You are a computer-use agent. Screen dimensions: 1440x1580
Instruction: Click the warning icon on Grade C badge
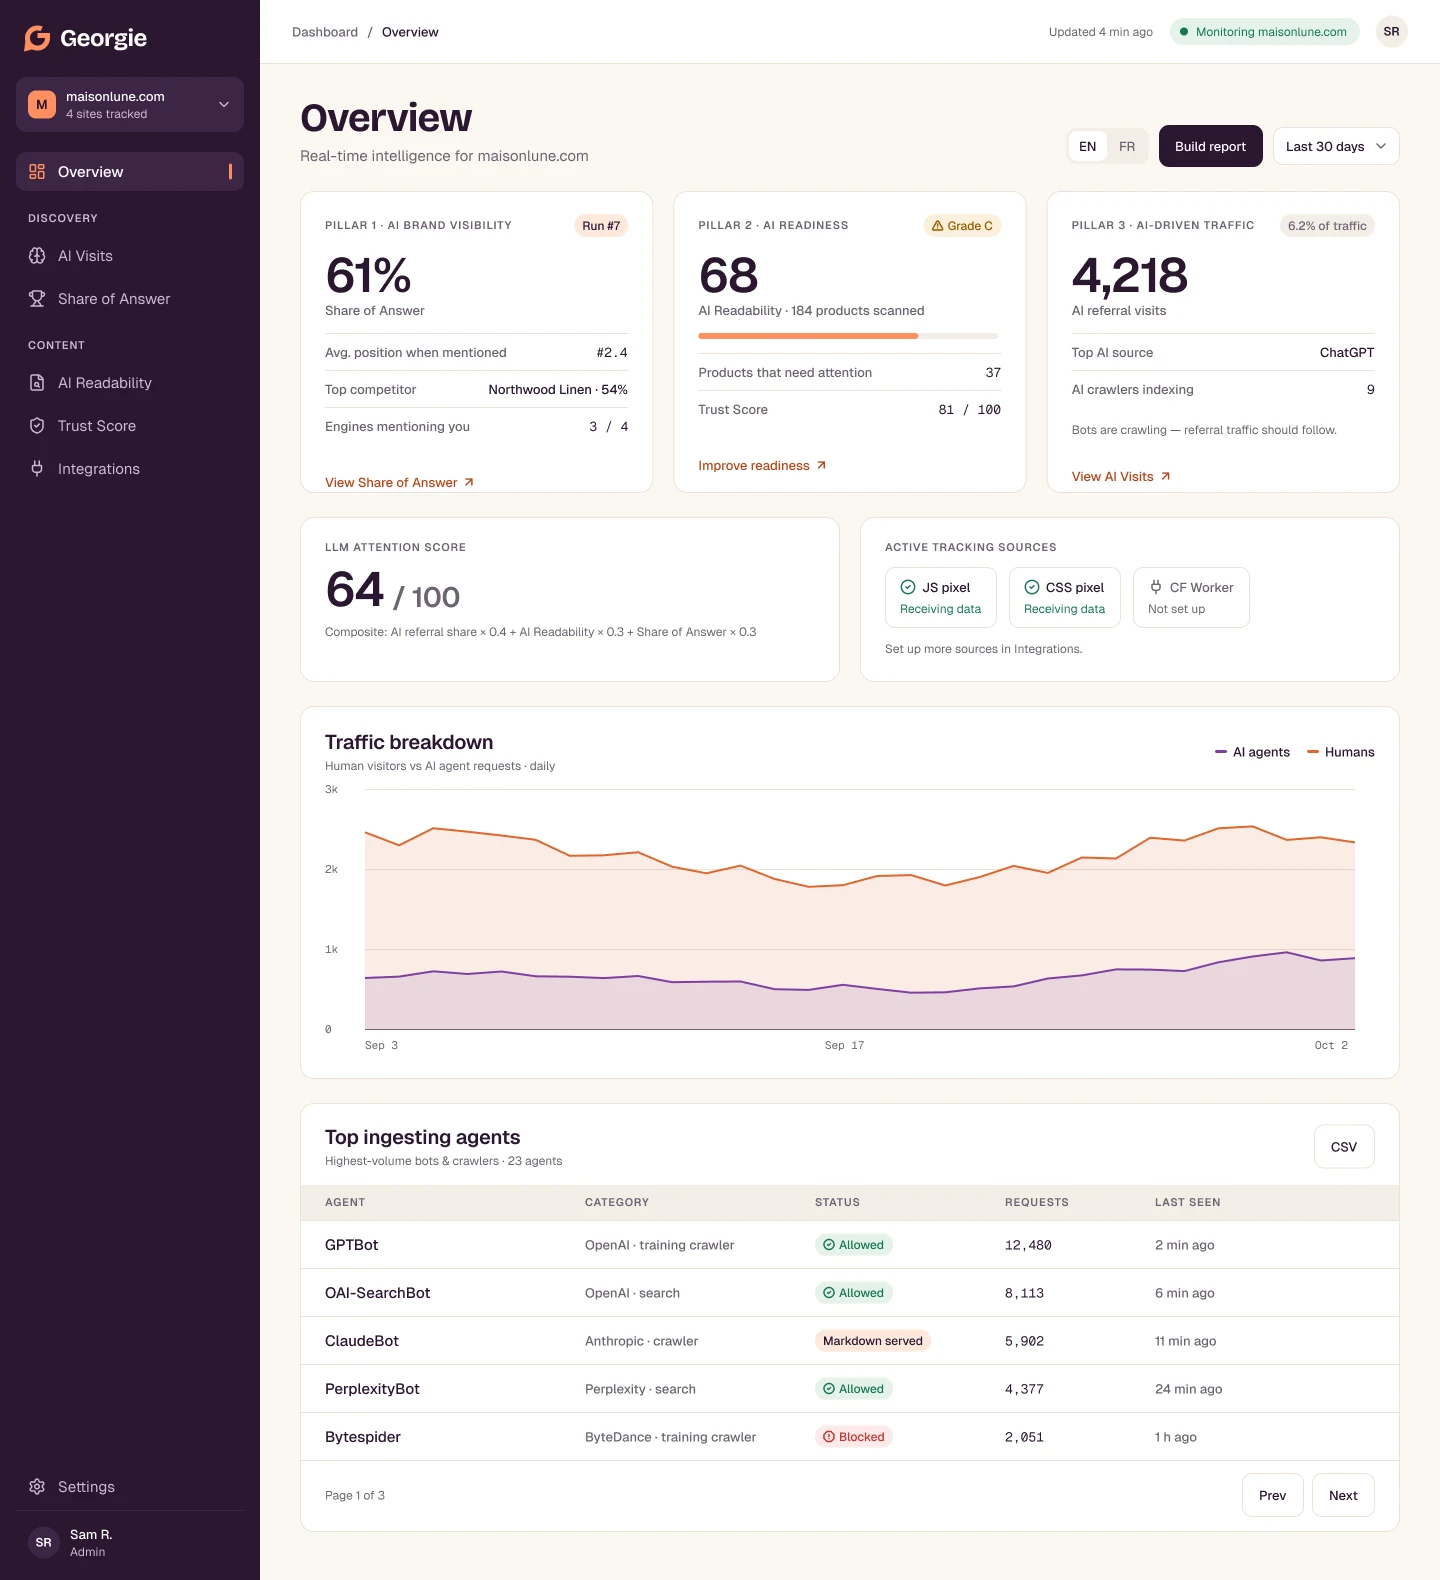tap(937, 226)
